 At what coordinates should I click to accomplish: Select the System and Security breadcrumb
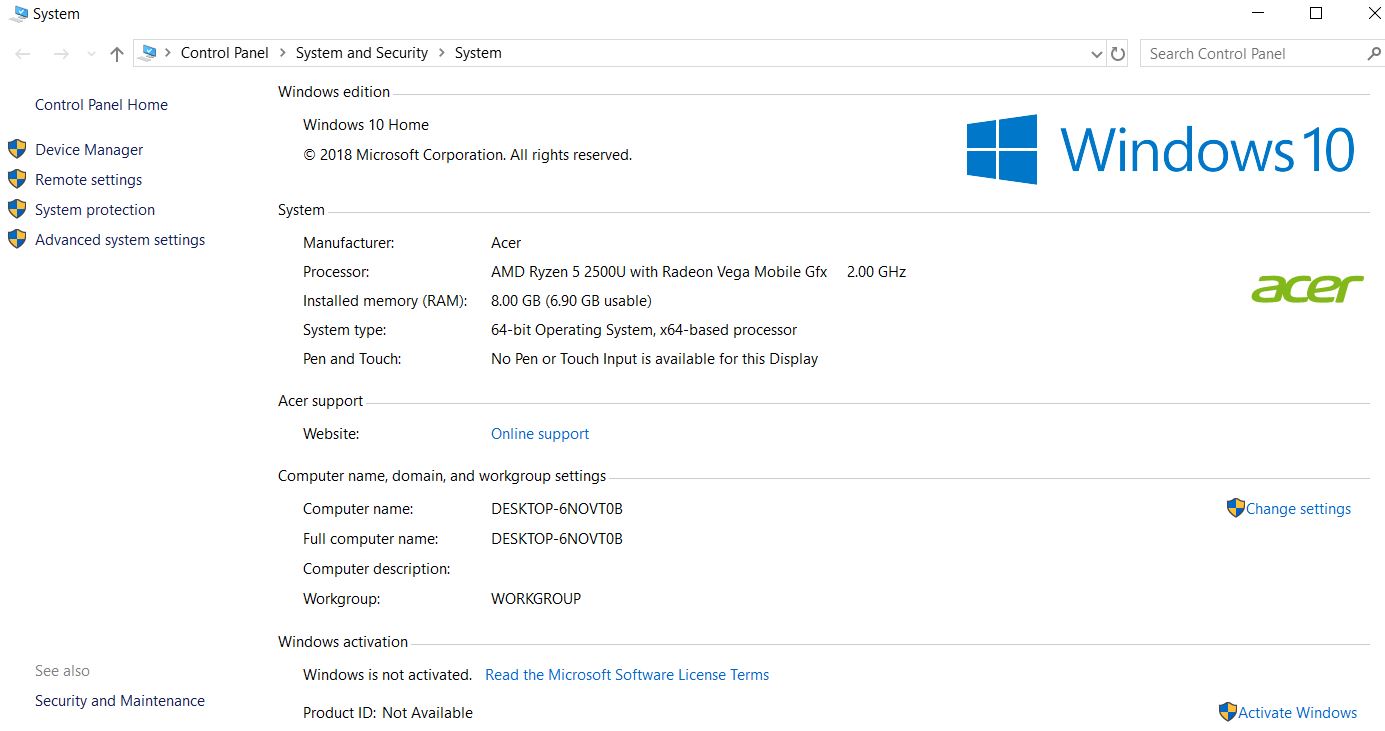point(361,53)
